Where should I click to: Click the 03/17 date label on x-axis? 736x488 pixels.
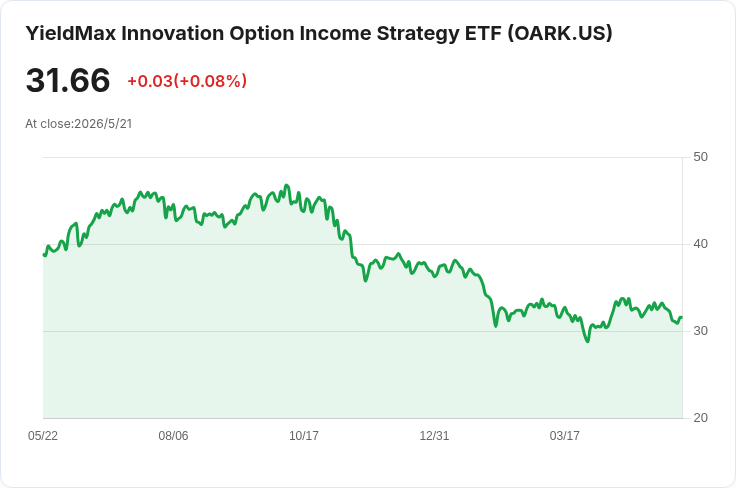click(564, 435)
